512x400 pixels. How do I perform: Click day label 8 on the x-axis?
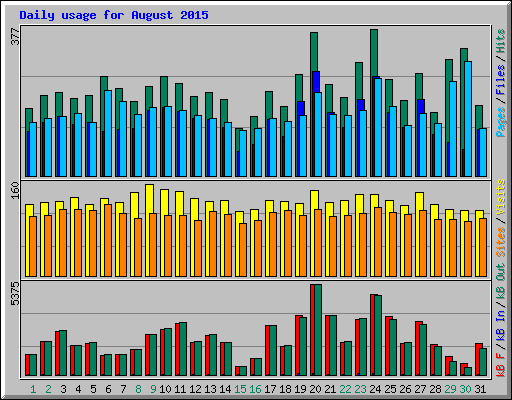[138, 389]
